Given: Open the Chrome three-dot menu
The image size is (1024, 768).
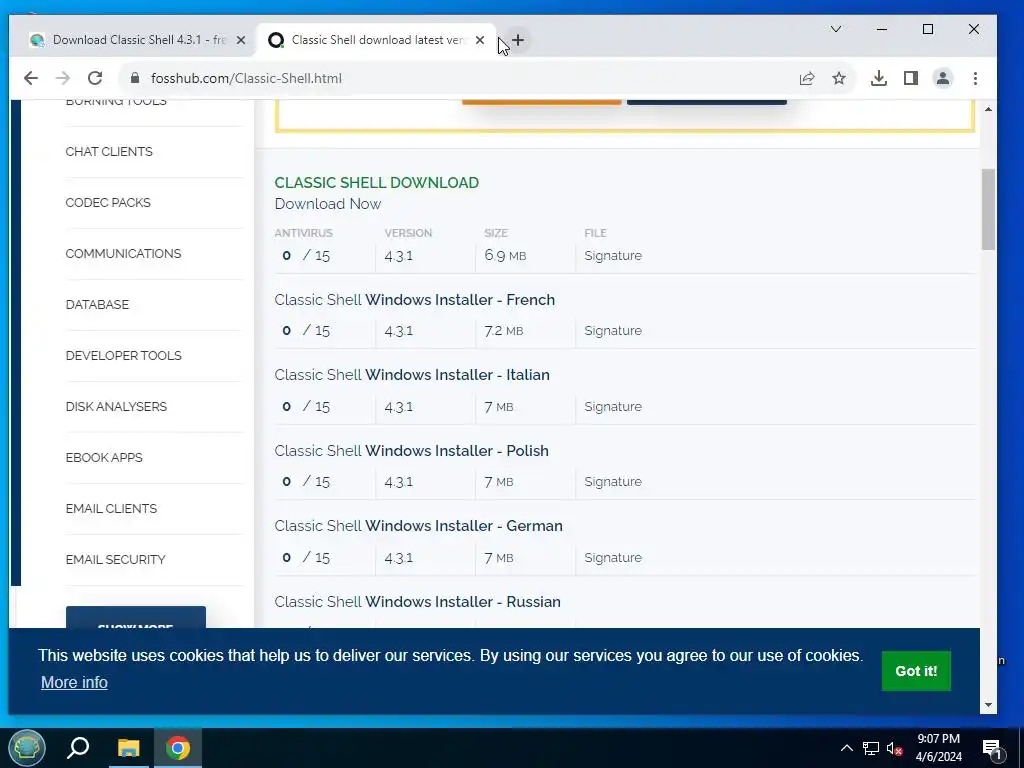Looking at the screenshot, I should pos(976,78).
